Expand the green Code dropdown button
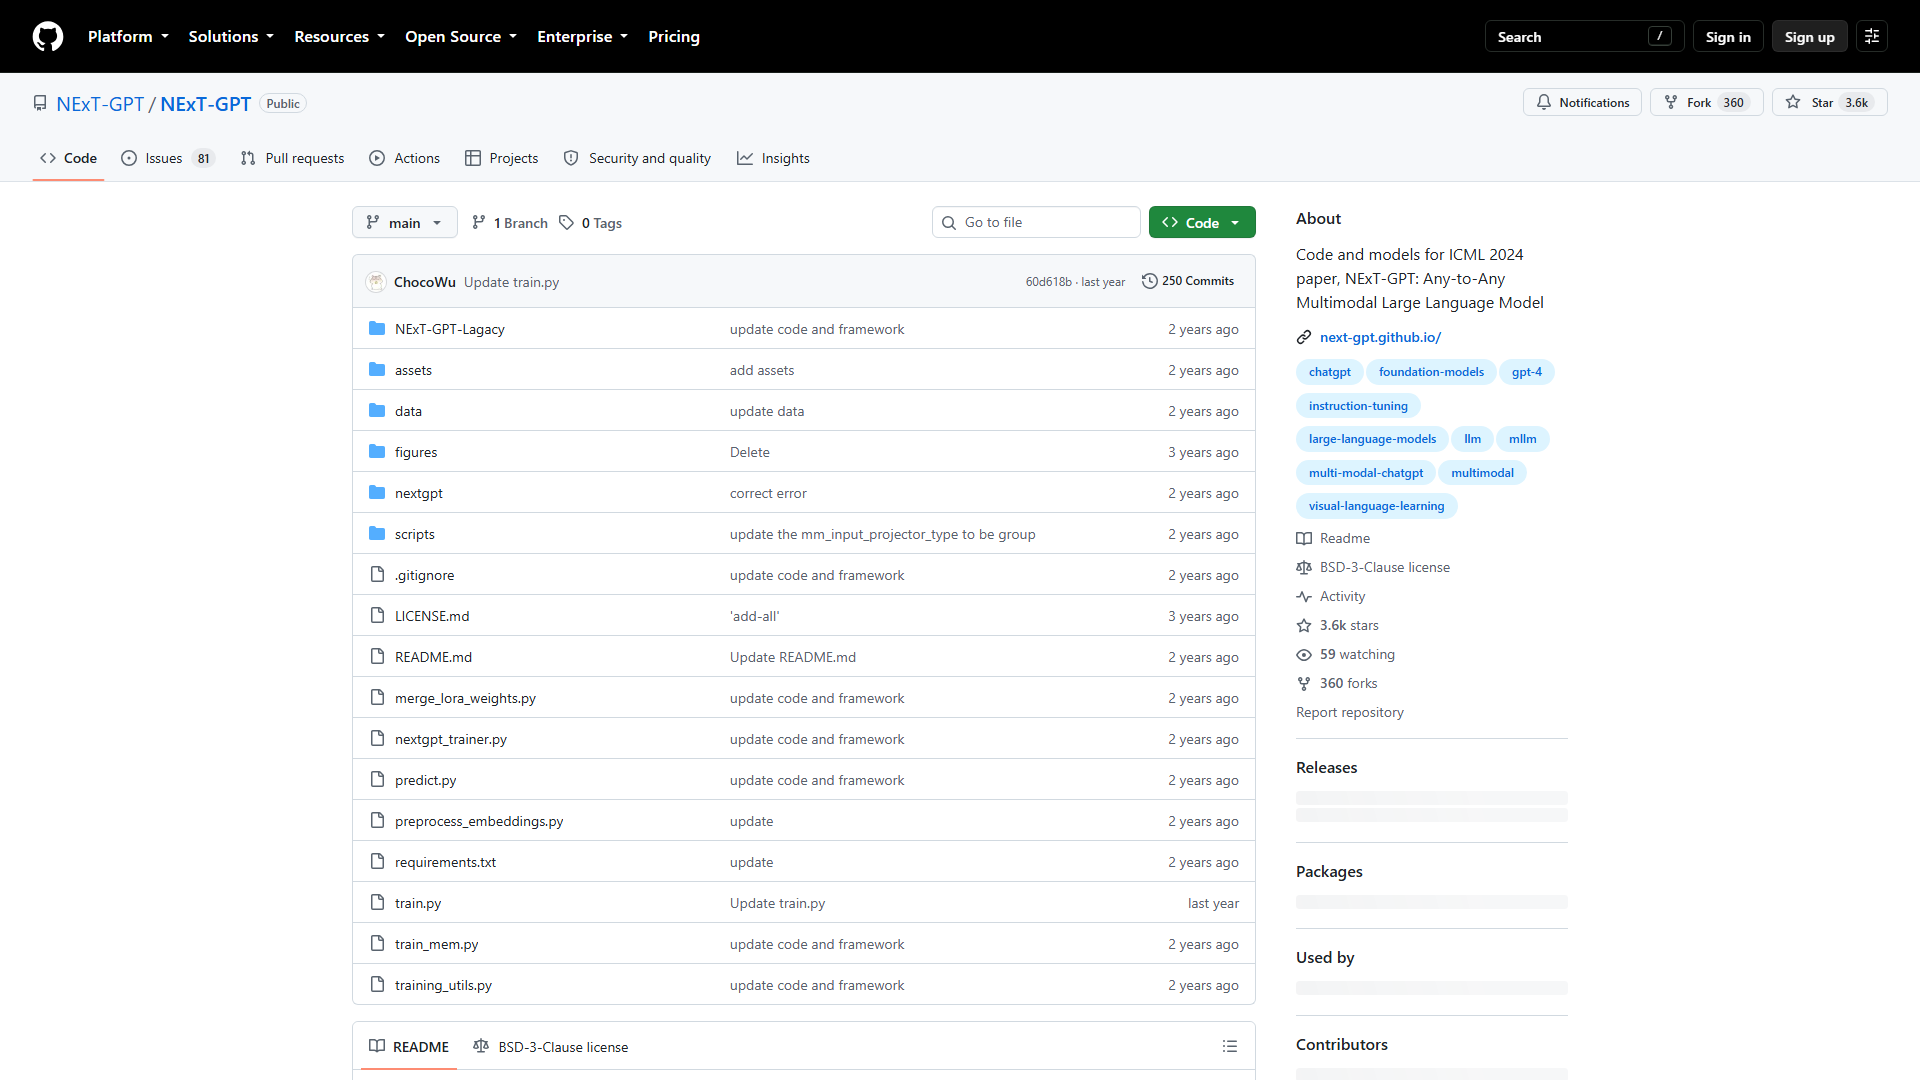This screenshot has width=1920, height=1080. (1202, 223)
